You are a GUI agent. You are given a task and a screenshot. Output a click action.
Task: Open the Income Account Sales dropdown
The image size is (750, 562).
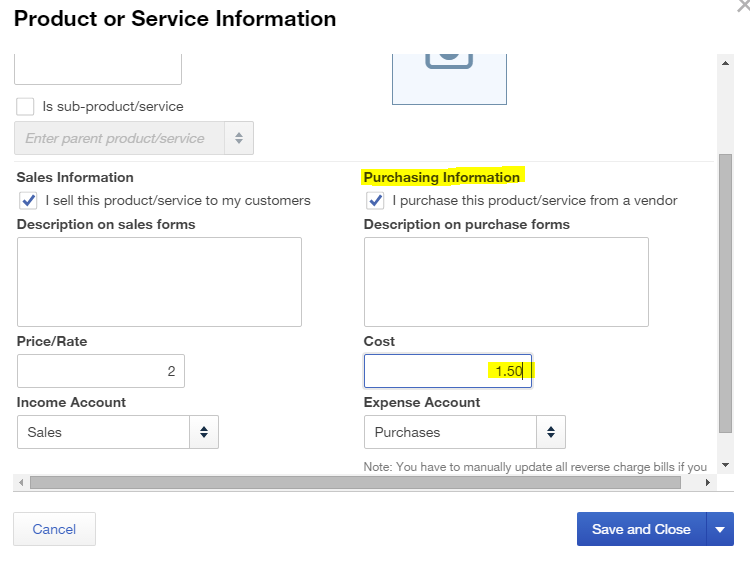click(118, 432)
